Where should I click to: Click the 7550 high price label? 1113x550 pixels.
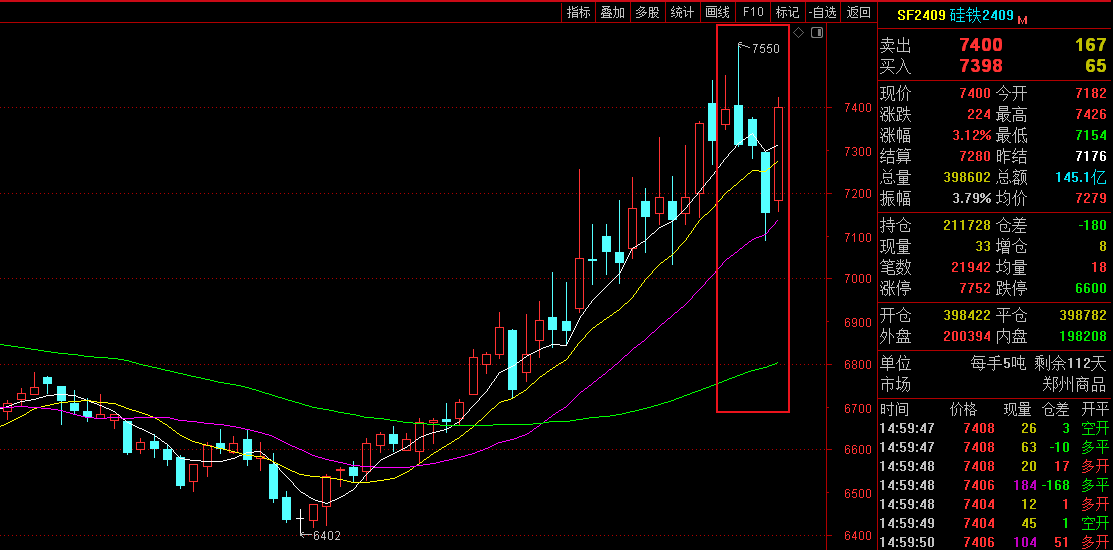tap(765, 48)
